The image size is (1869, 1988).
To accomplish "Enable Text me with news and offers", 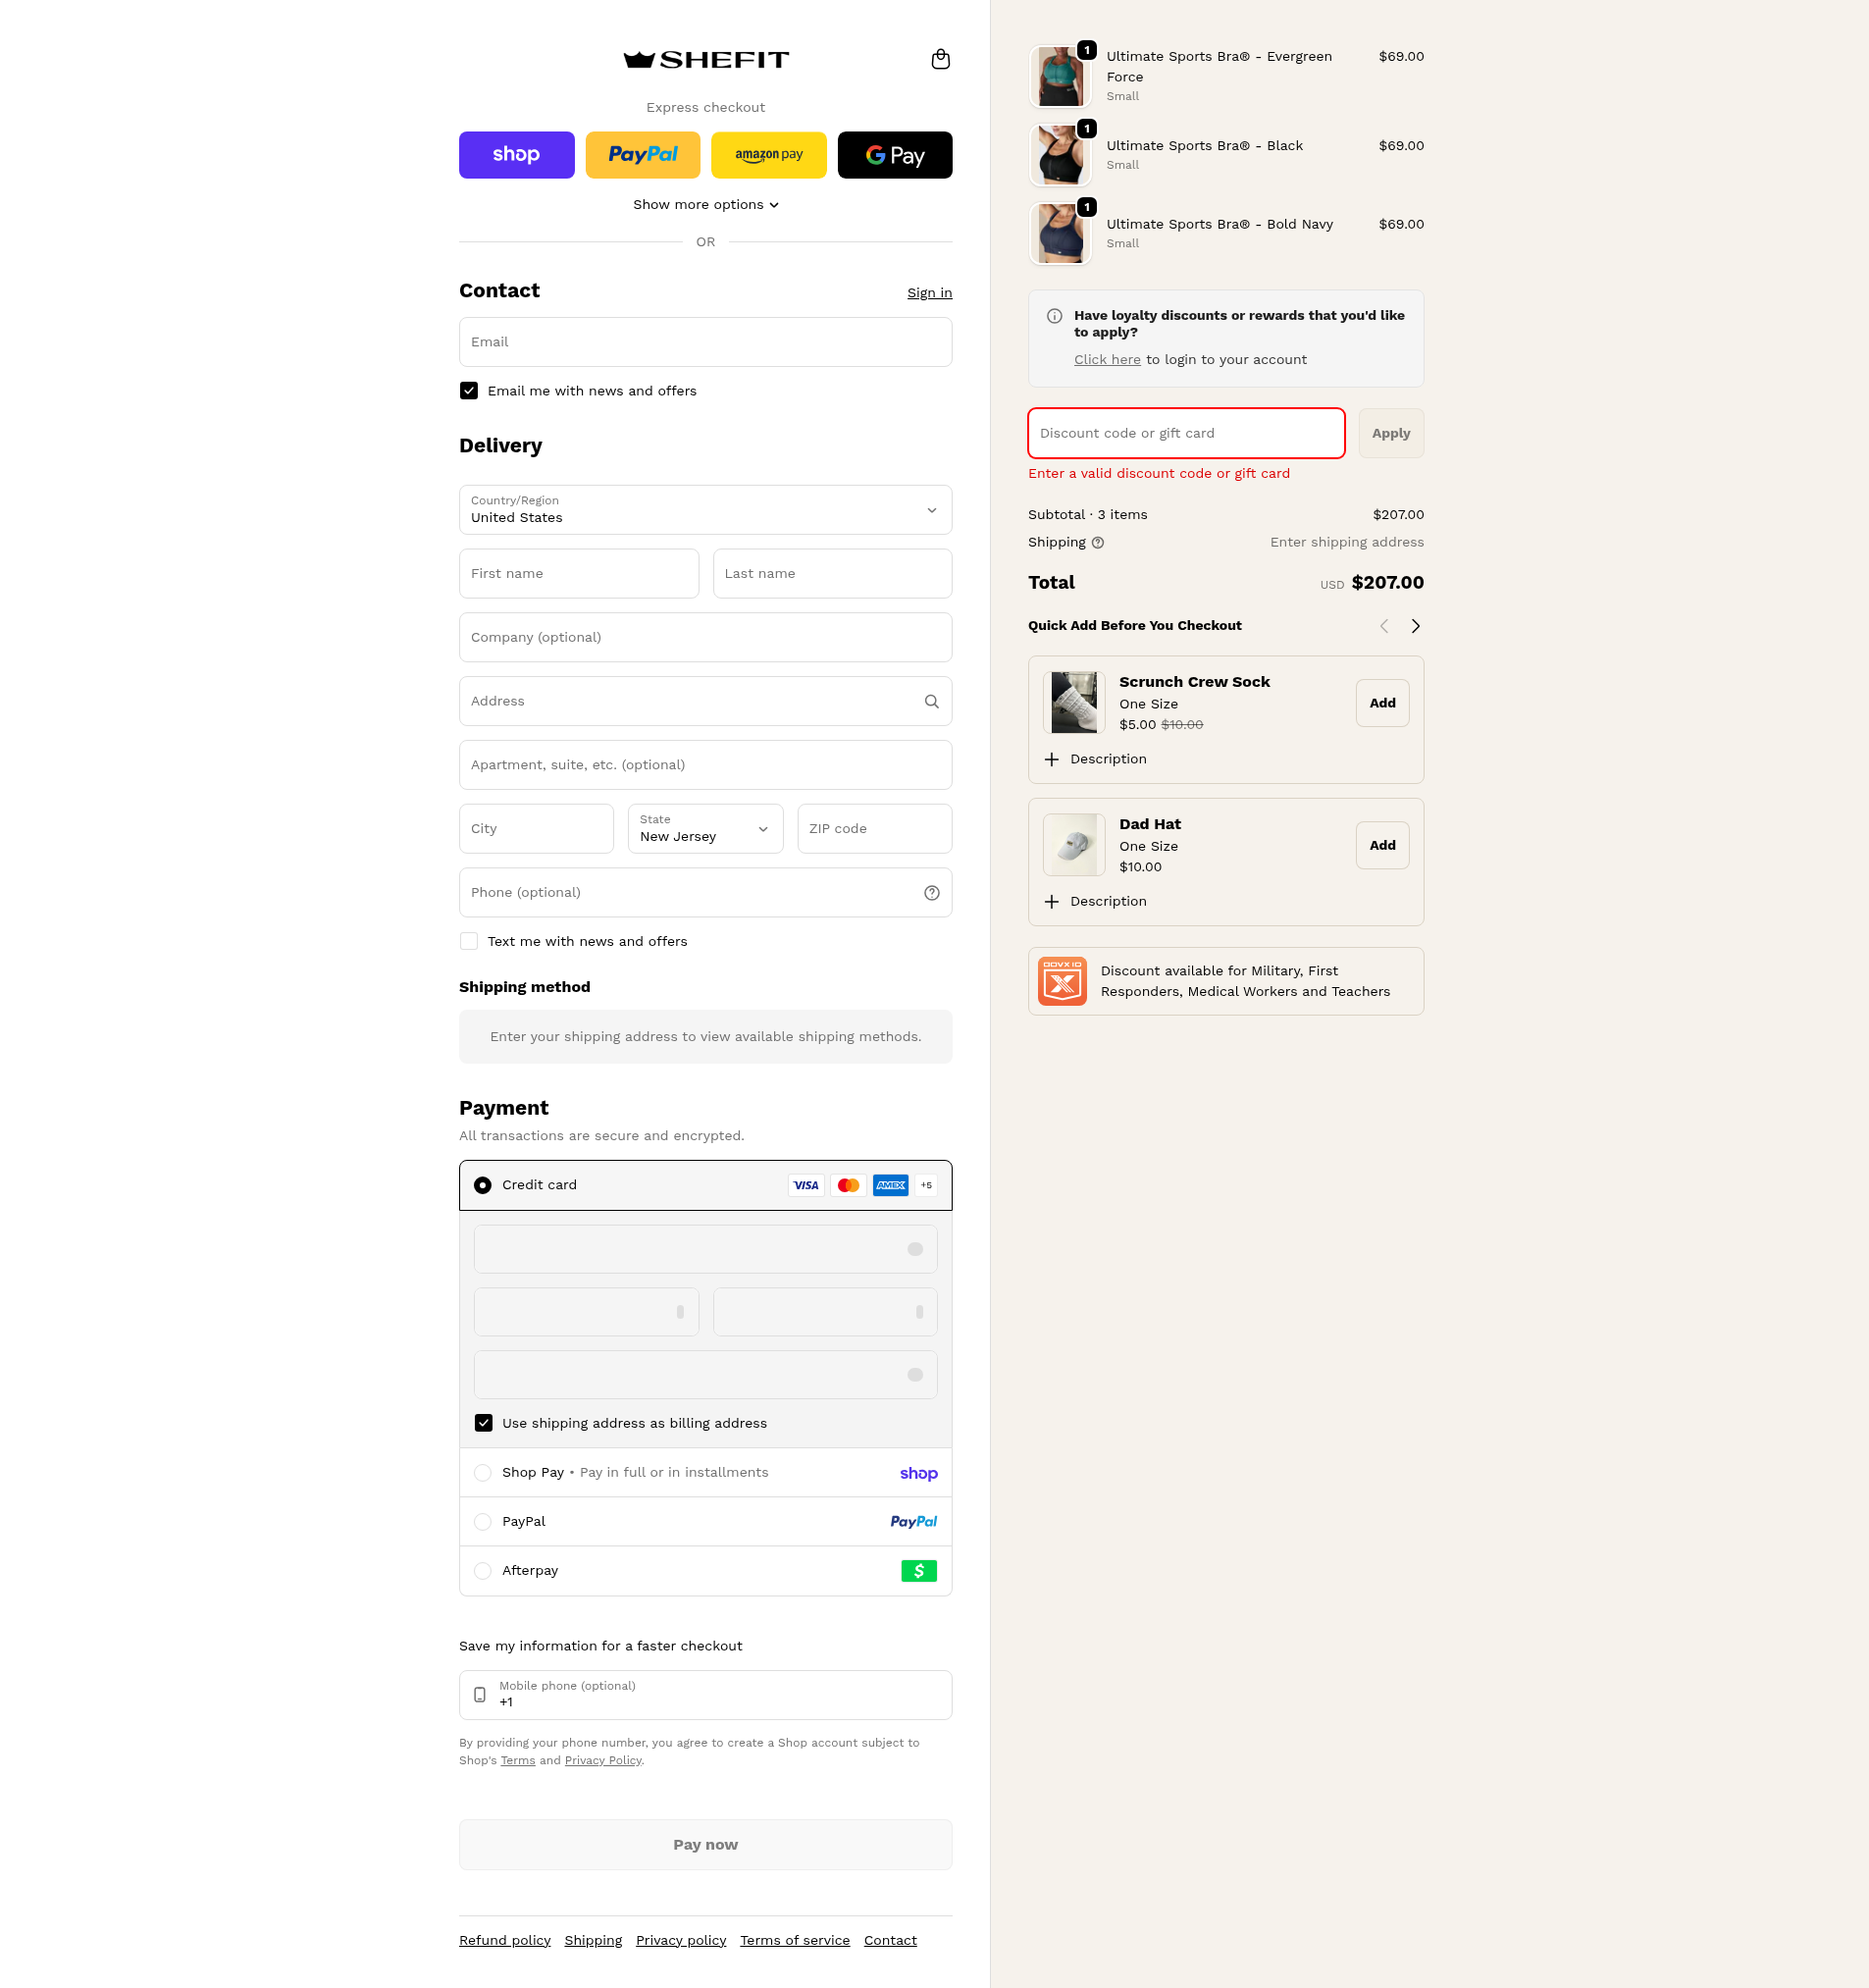I will tap(468, 941).
